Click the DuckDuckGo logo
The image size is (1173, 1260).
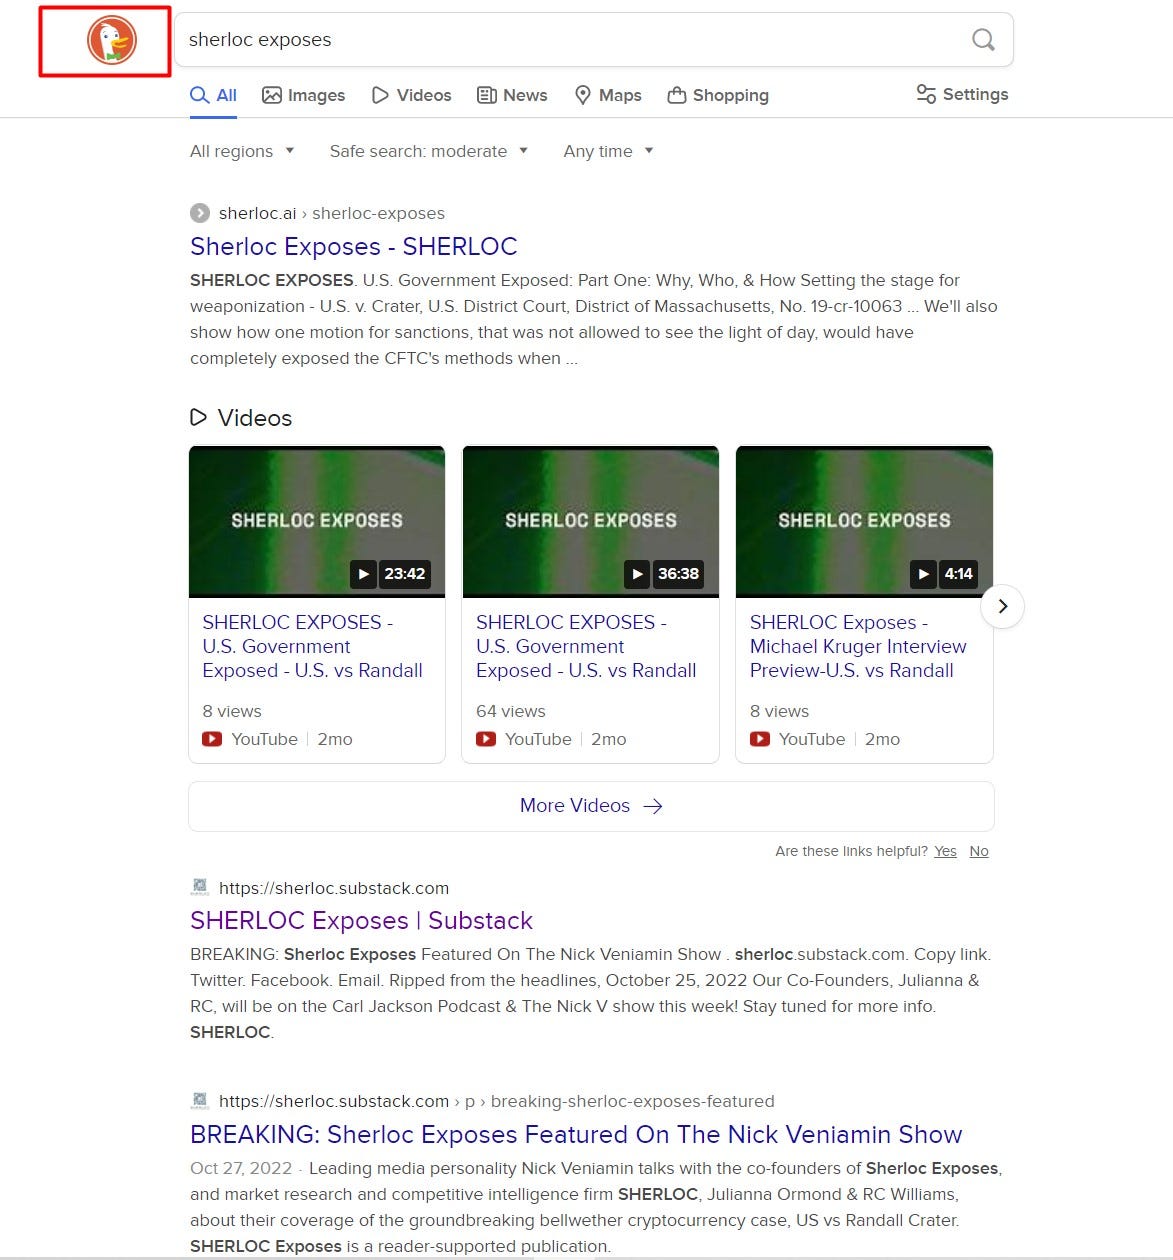click(111, 40)
